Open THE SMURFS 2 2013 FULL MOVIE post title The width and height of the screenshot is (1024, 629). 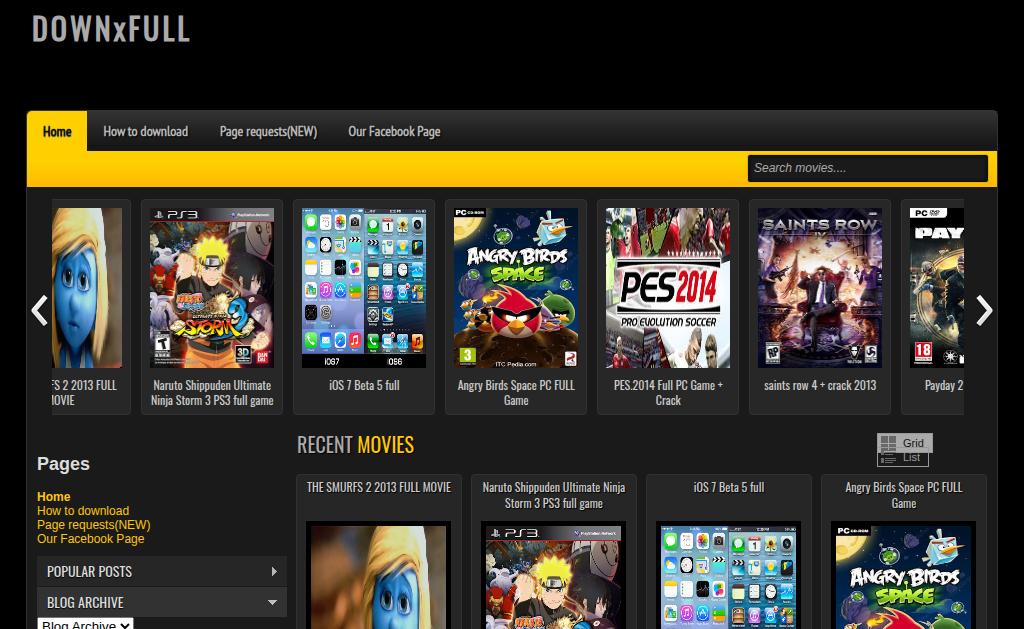[379, 487]
